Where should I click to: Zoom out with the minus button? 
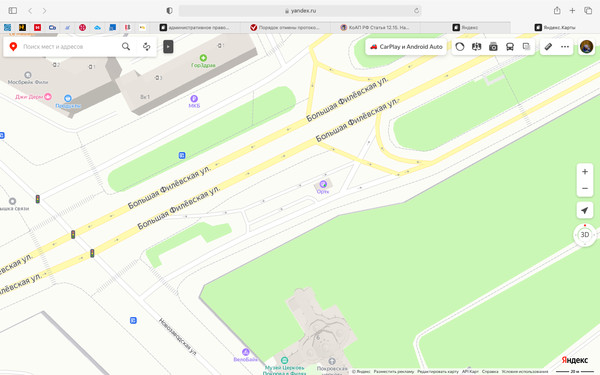click(585, 189)
